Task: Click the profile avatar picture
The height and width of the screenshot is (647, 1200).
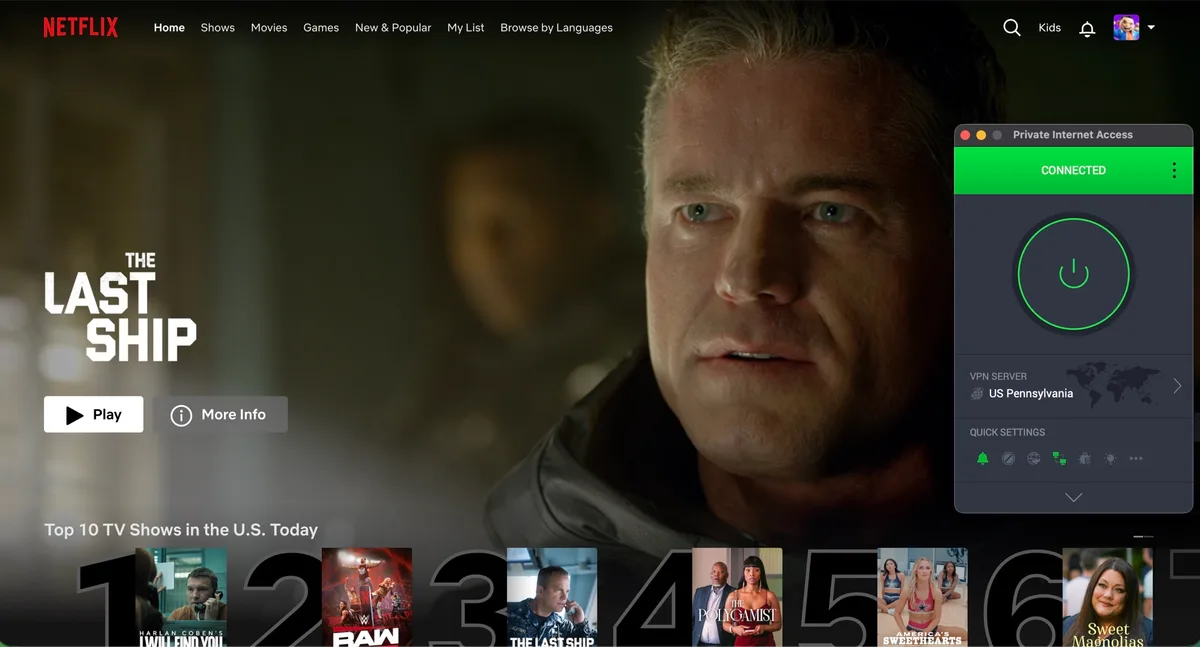Action: (1126, 28)
